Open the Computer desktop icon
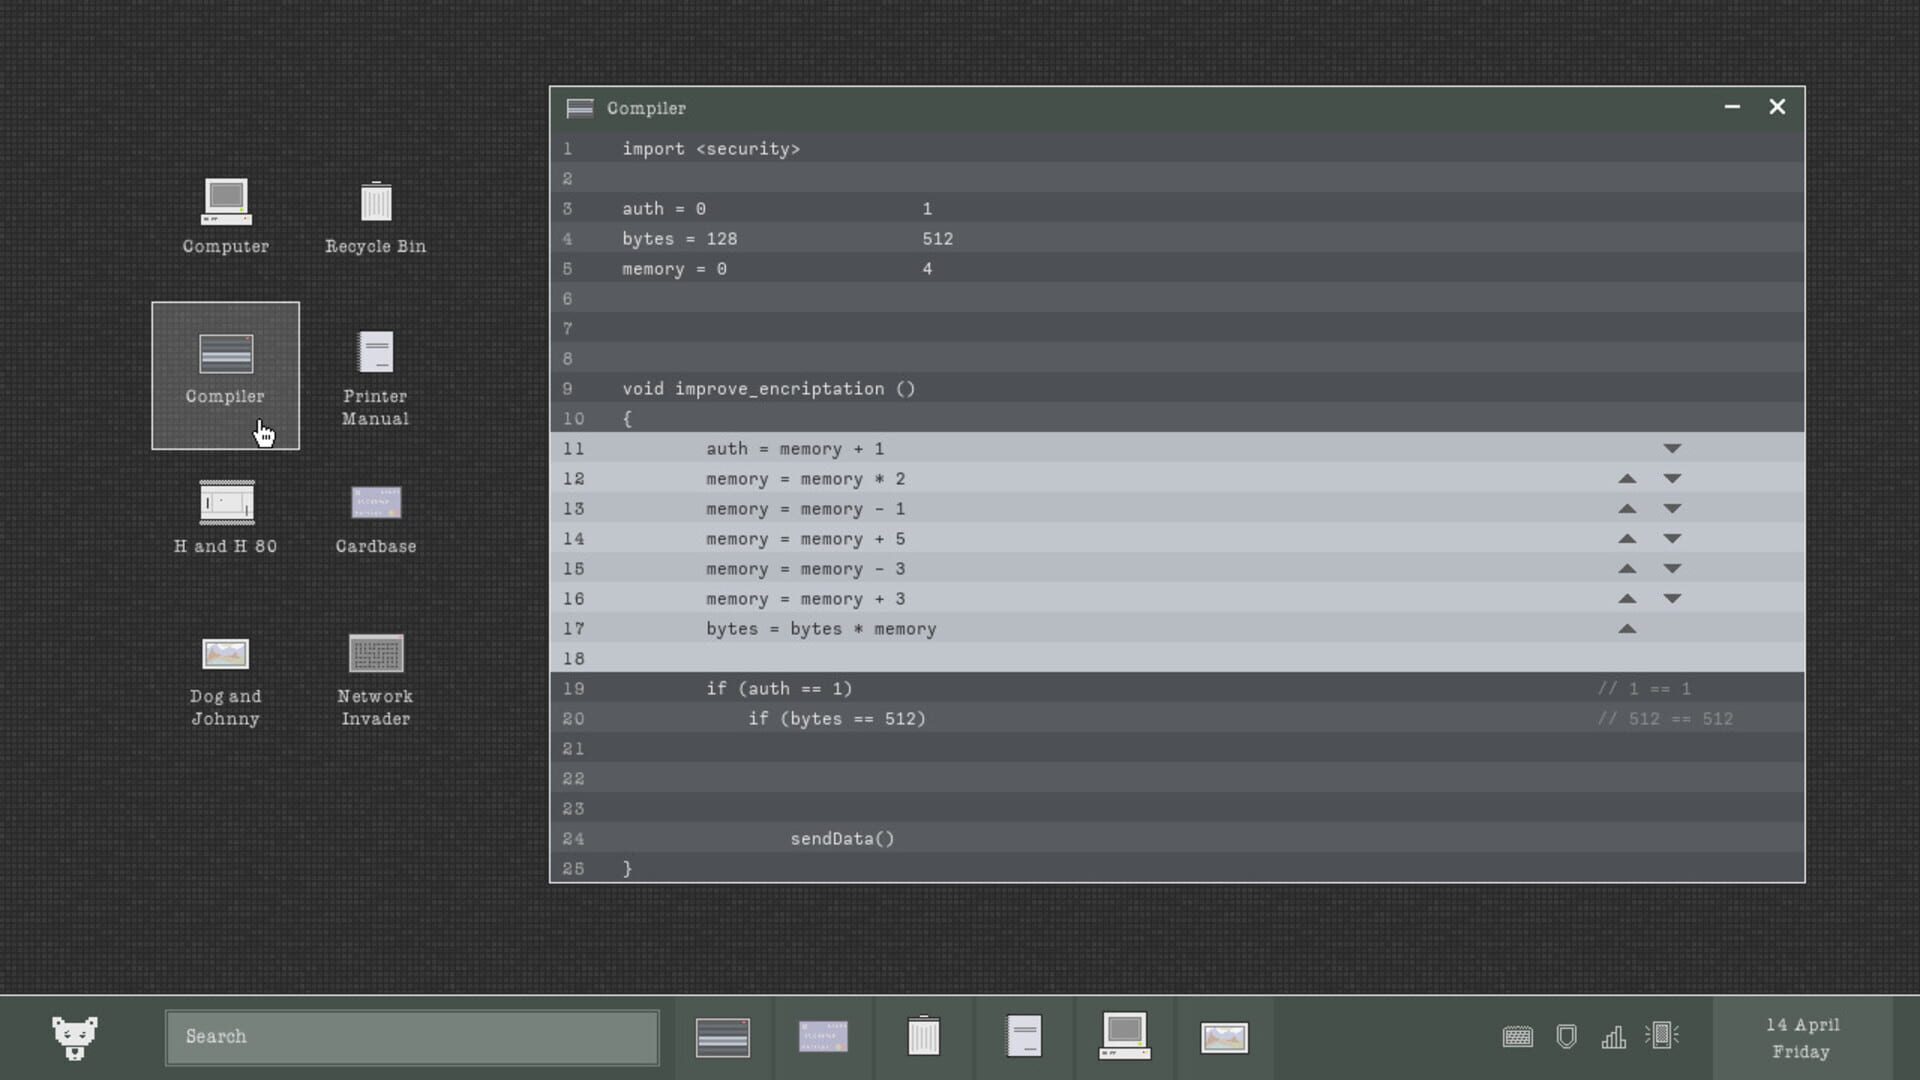 coord(224,215)
